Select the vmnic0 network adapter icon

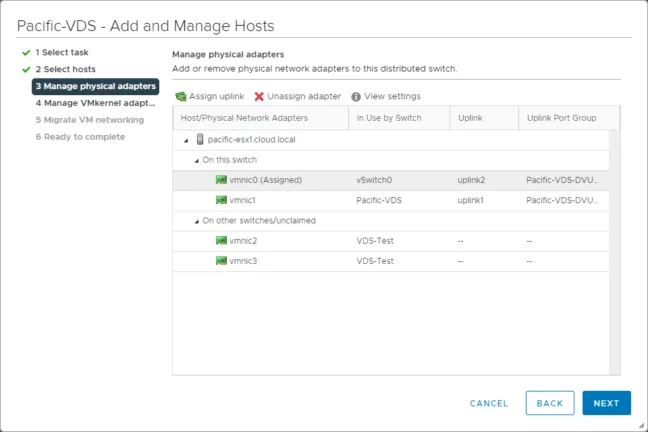(x=222, y=180)
